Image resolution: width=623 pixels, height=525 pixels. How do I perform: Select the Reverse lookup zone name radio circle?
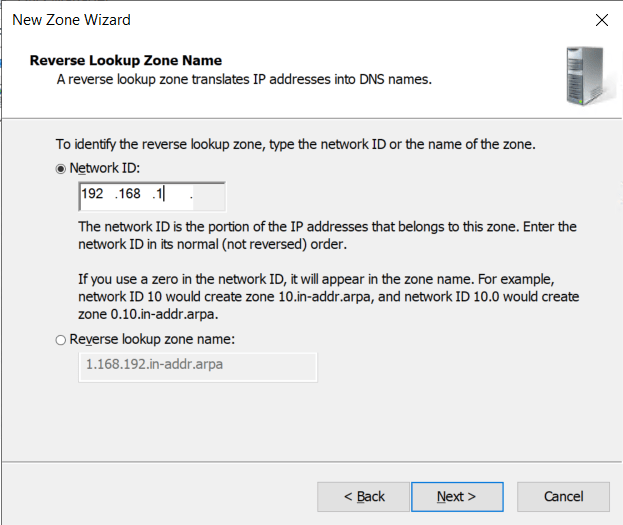click(x=62, y=340)
